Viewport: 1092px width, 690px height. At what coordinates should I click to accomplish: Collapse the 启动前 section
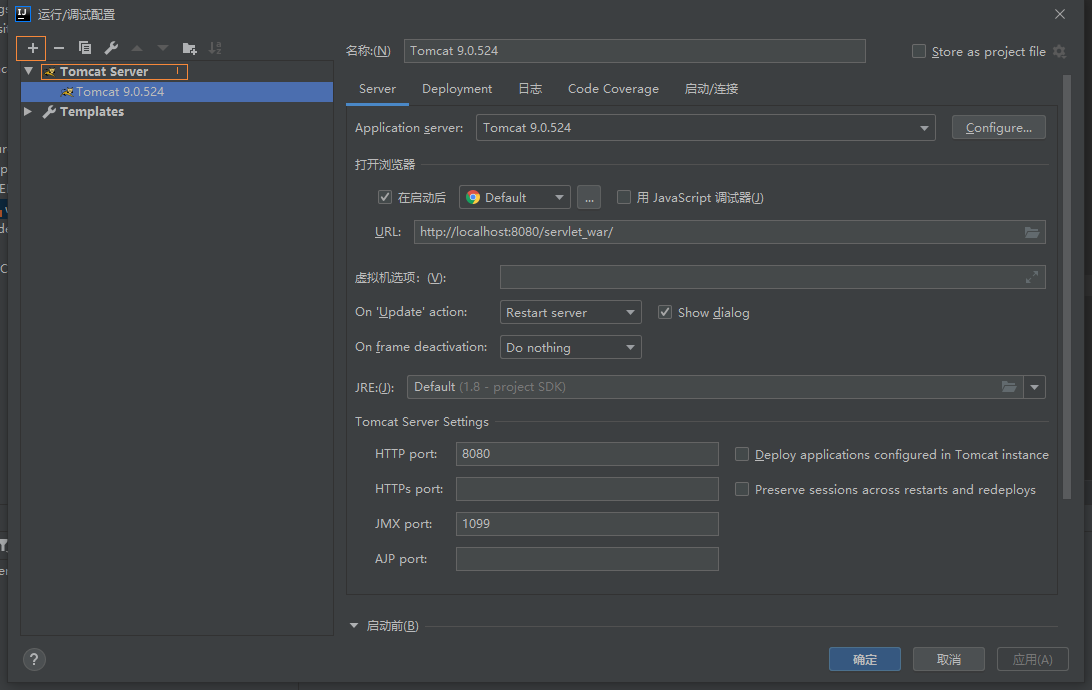click(x=354, y=625)
